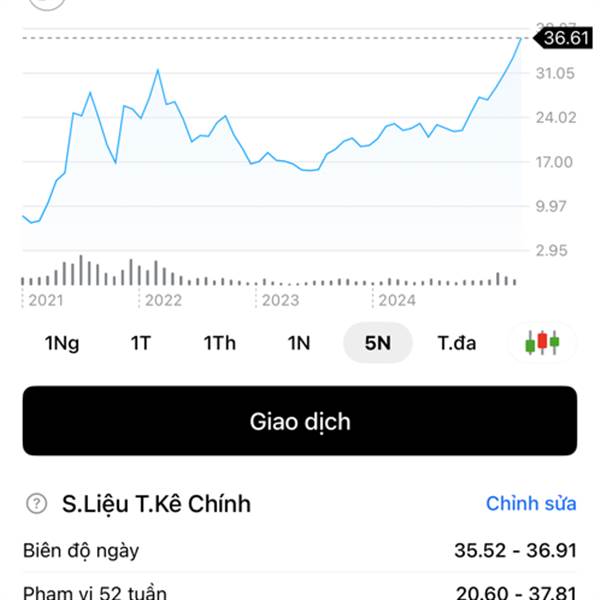Tap the volume bars below the chart
This screenshot has height=600, width=600.
click(270, 274)
